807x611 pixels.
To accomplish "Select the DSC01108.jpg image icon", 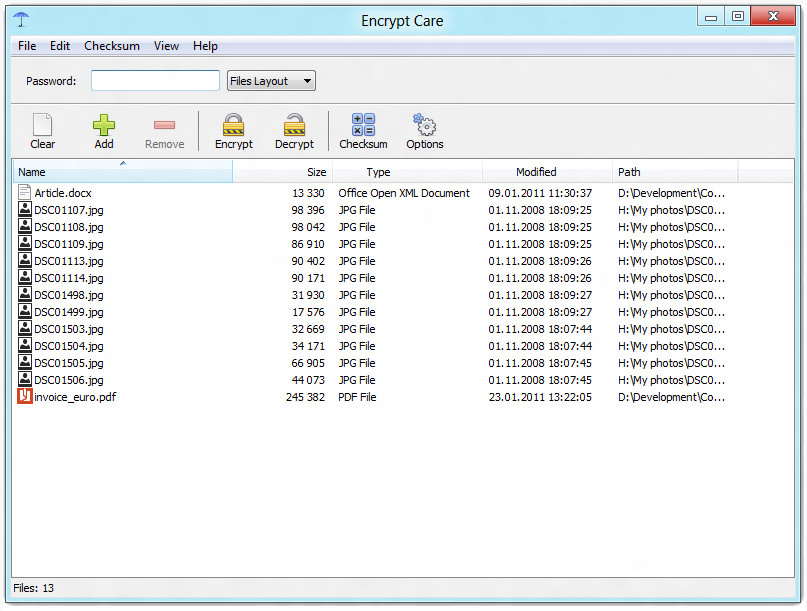I will click(x=25, y=226).
